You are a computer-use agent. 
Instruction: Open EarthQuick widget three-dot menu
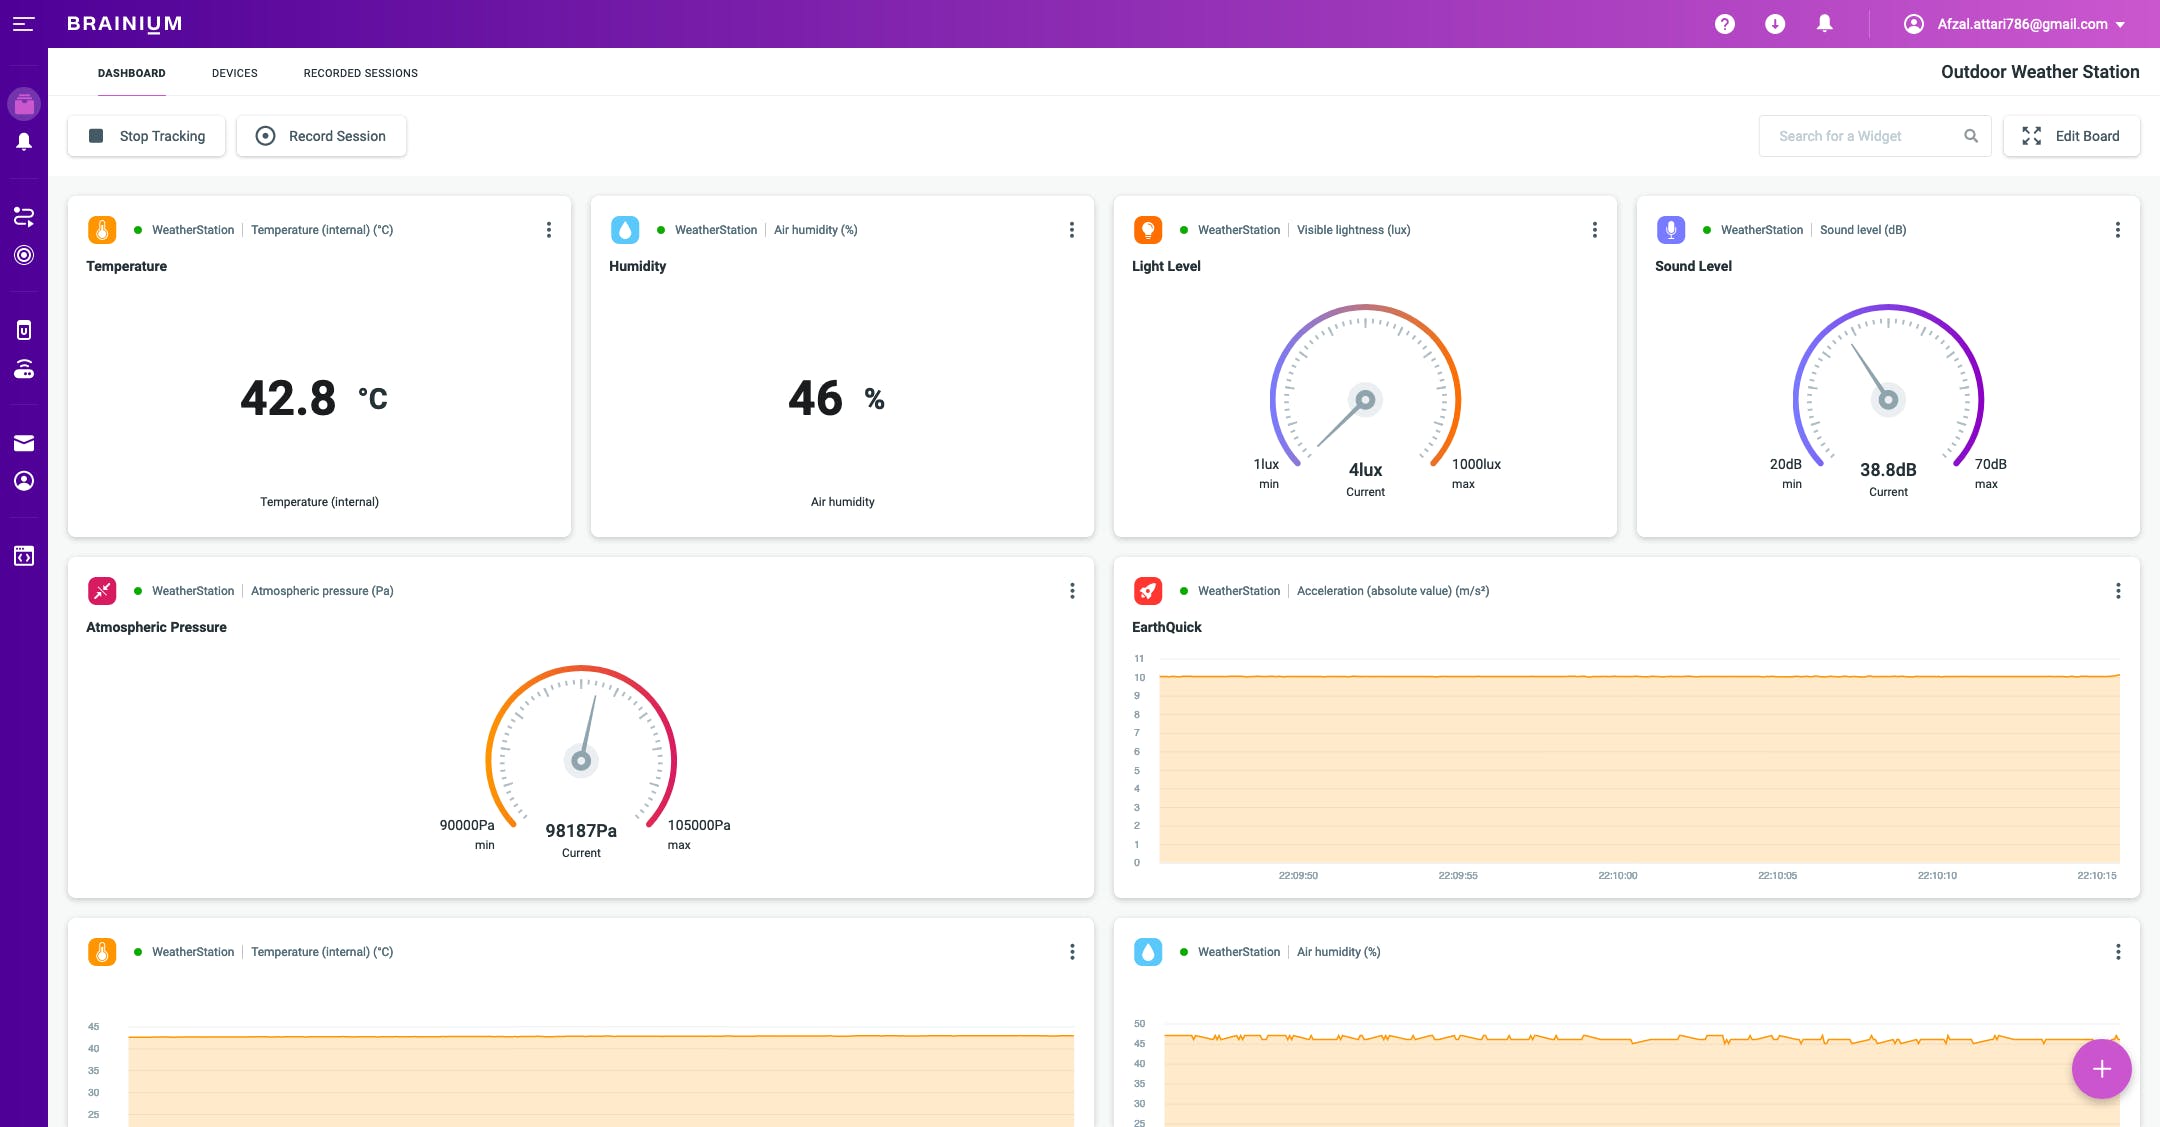[2118, 591]
